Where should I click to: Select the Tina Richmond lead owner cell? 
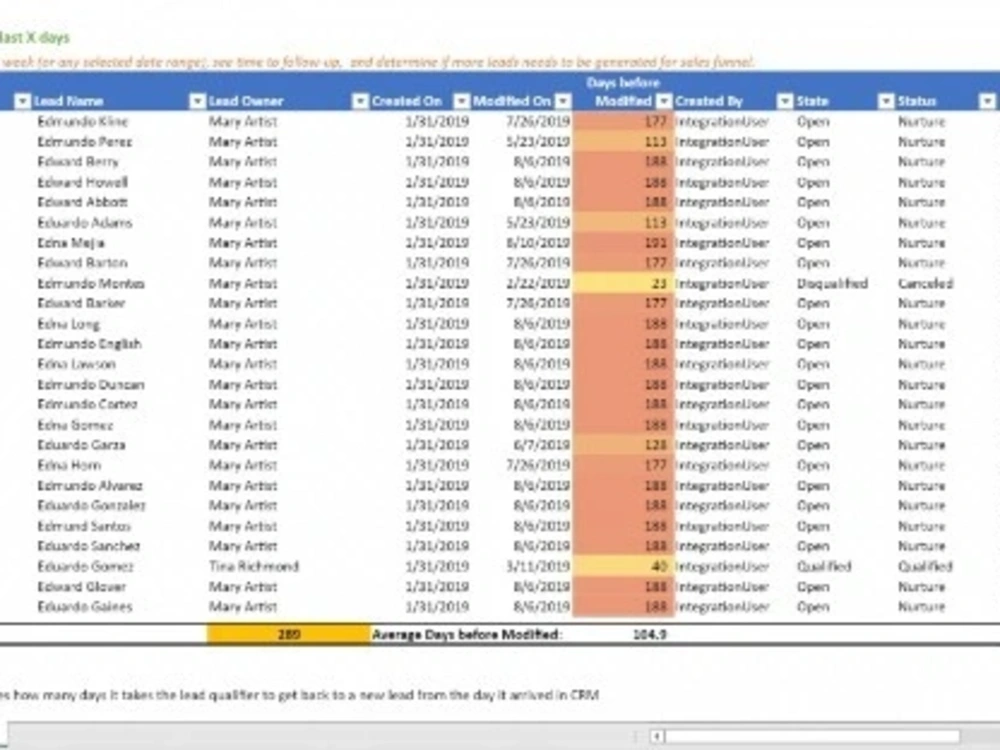point(253,566)
